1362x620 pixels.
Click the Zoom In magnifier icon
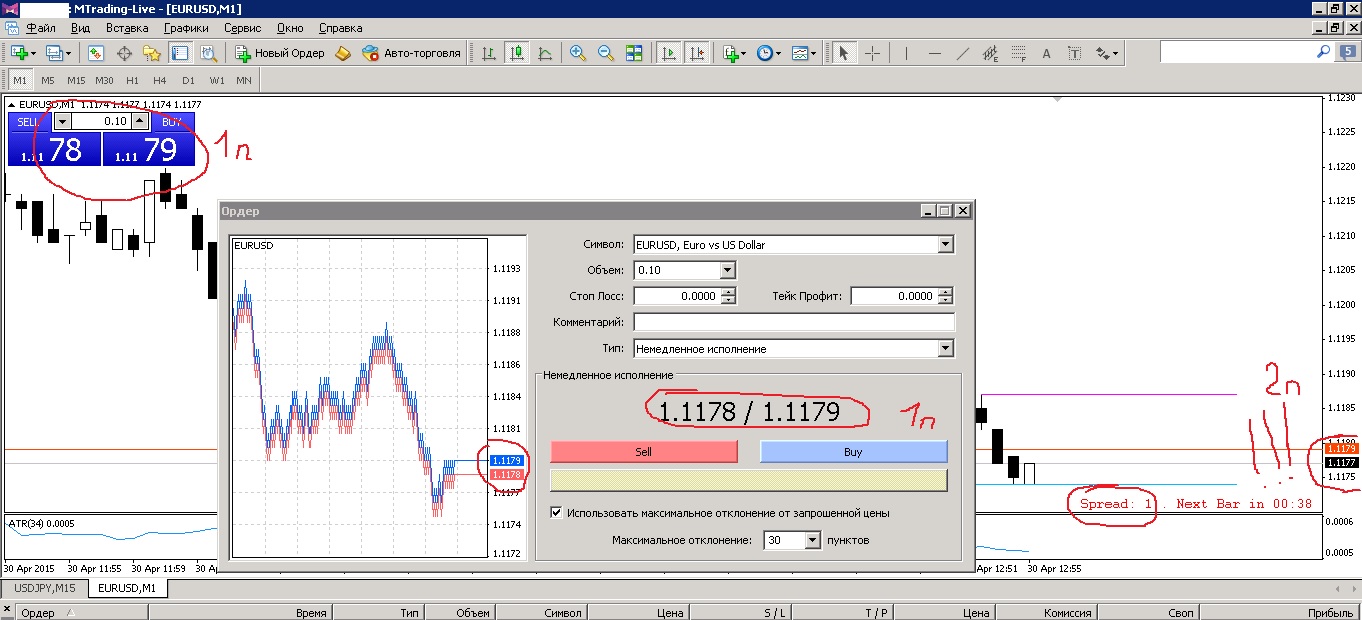click(578, 53)
